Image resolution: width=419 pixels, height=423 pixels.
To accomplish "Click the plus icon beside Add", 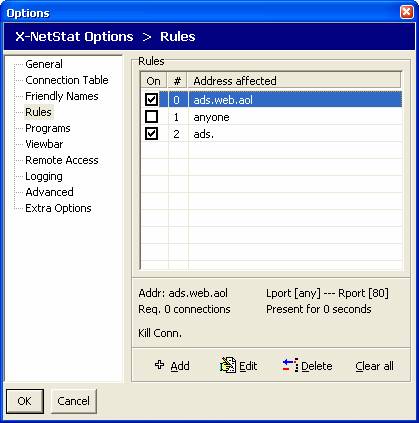I will click(x=160, y=365).
